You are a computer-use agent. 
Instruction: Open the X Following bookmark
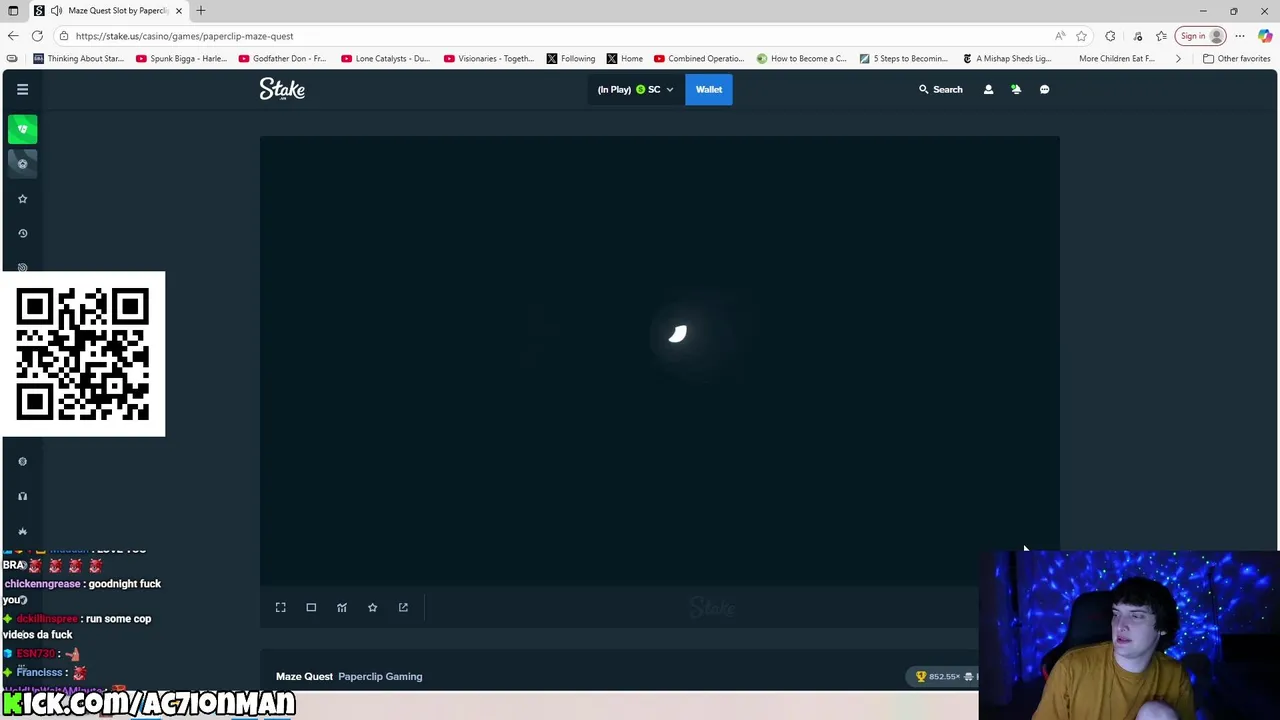point(571,58)
